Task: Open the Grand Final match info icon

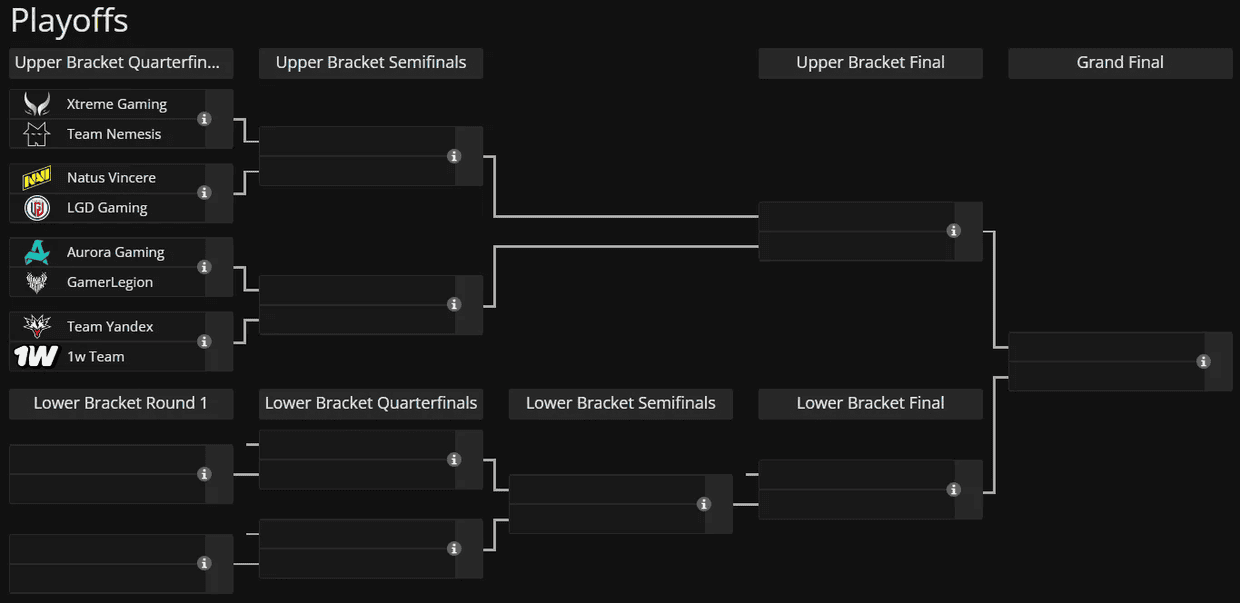Action: point(1204,362)
